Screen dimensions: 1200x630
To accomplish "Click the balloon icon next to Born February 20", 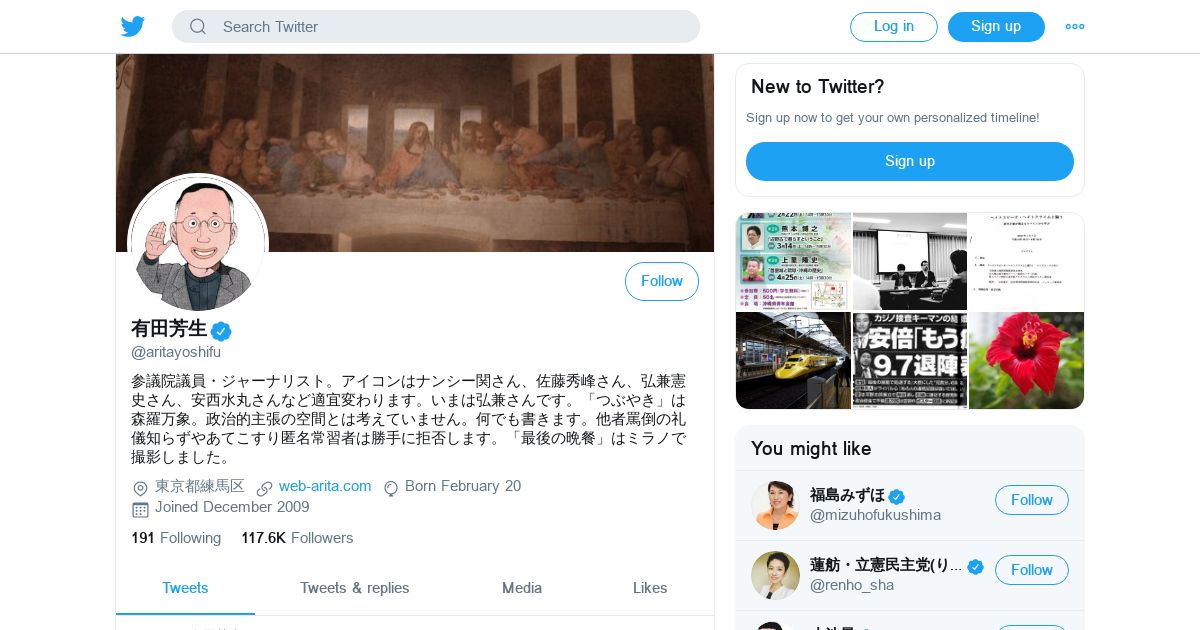I will tap(391, 488).
